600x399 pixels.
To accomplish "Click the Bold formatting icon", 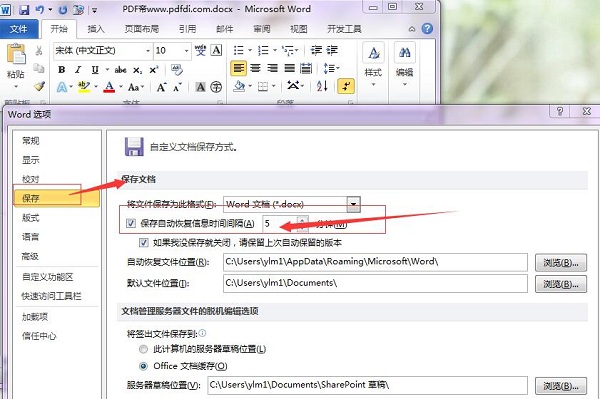I will point(61,70).
